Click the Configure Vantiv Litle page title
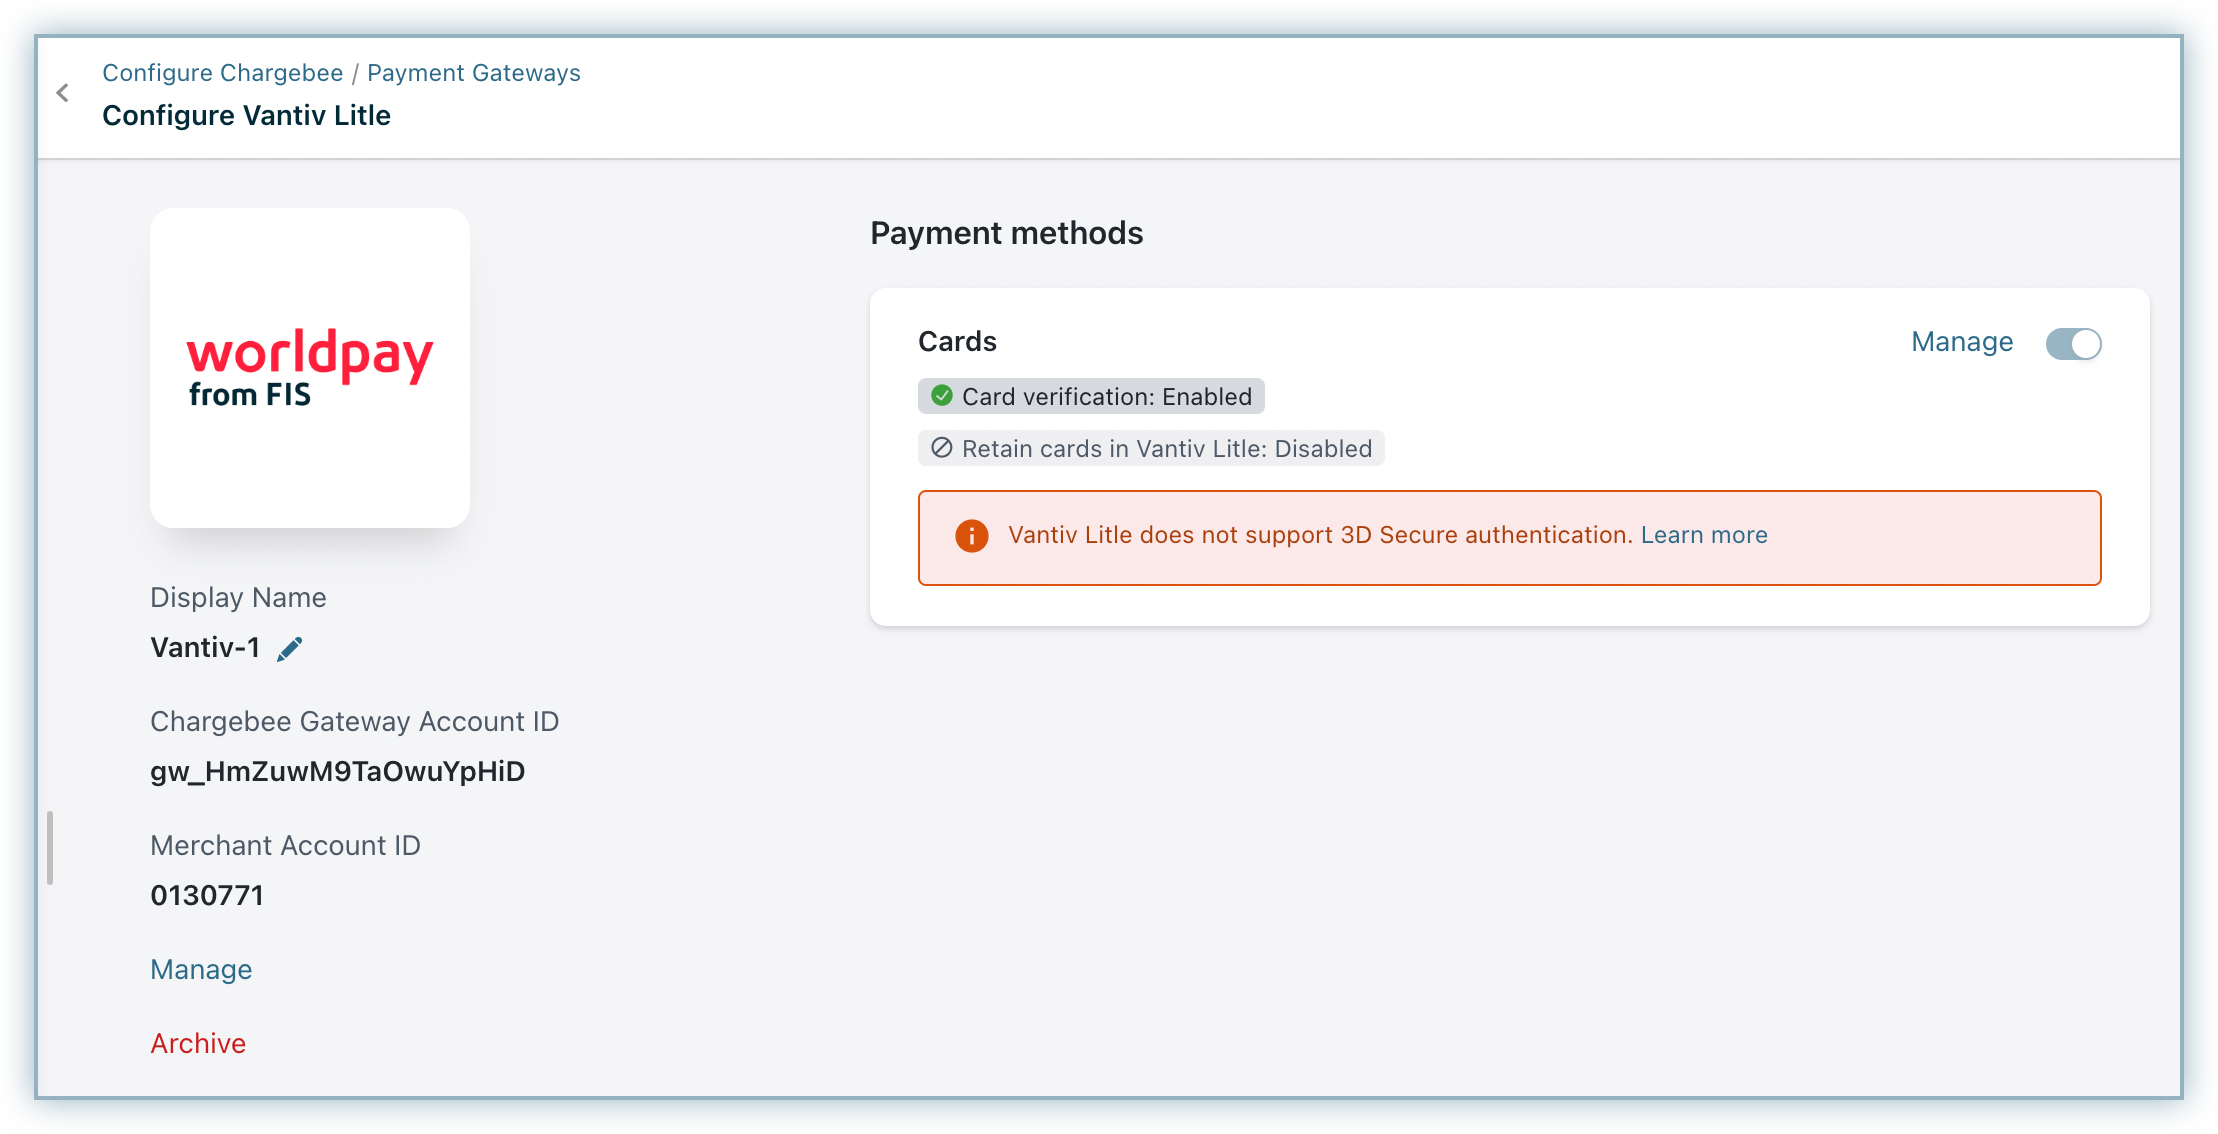Screen dimensions: 2218x1134 click(246, 115)
